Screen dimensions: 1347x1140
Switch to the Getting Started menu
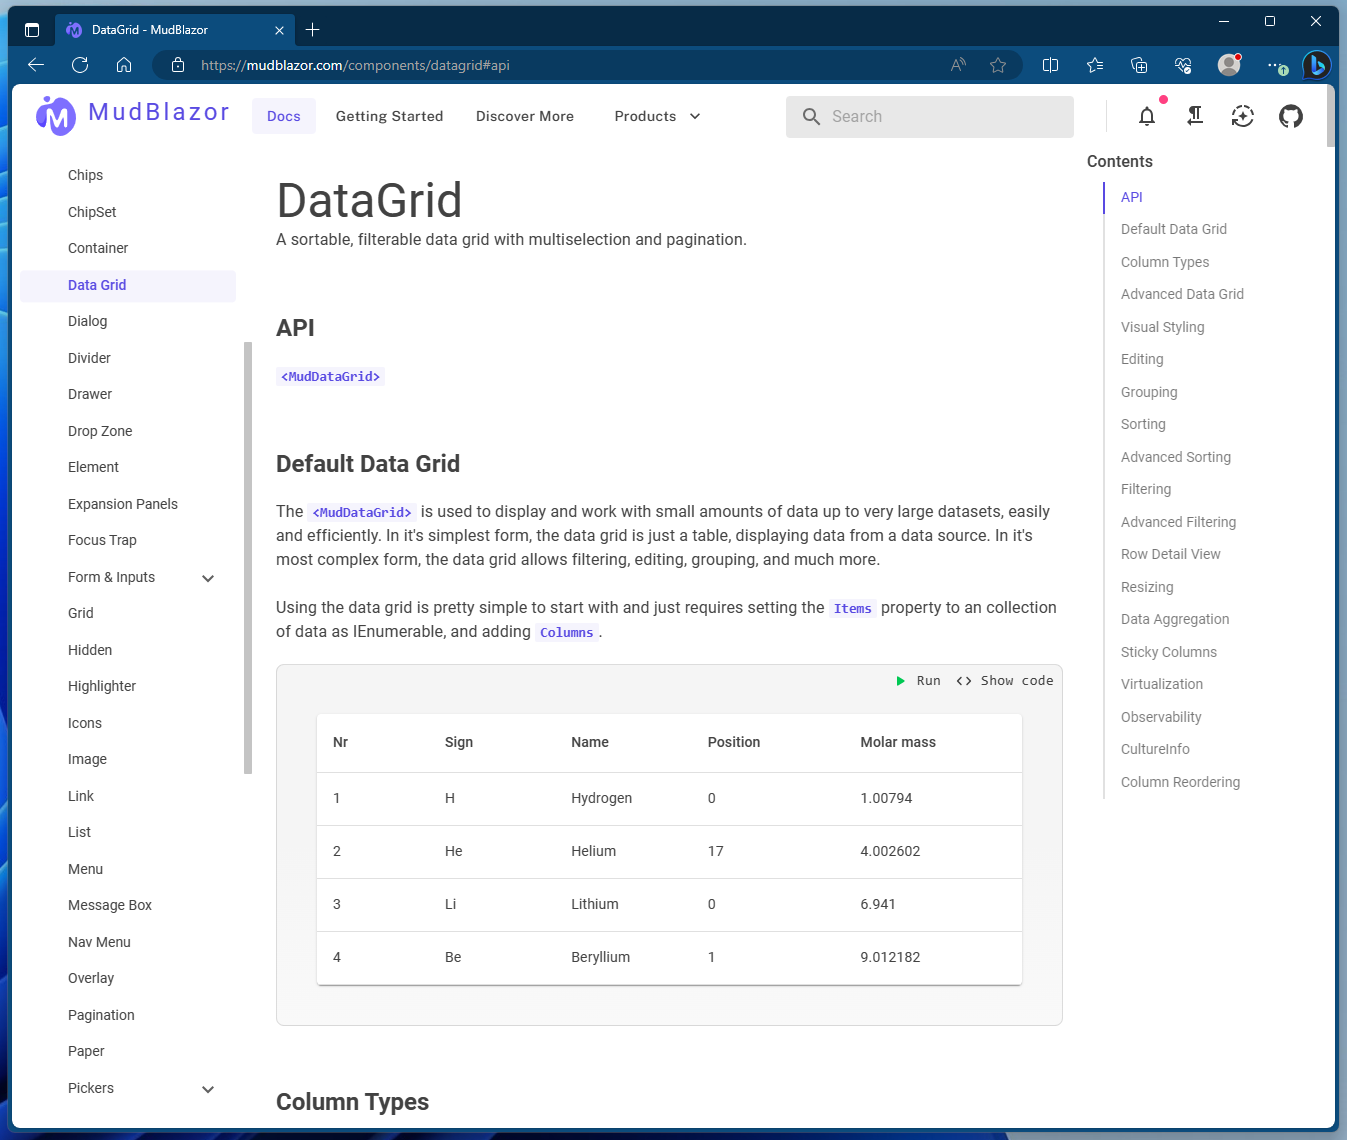click(x=389, y=116)
